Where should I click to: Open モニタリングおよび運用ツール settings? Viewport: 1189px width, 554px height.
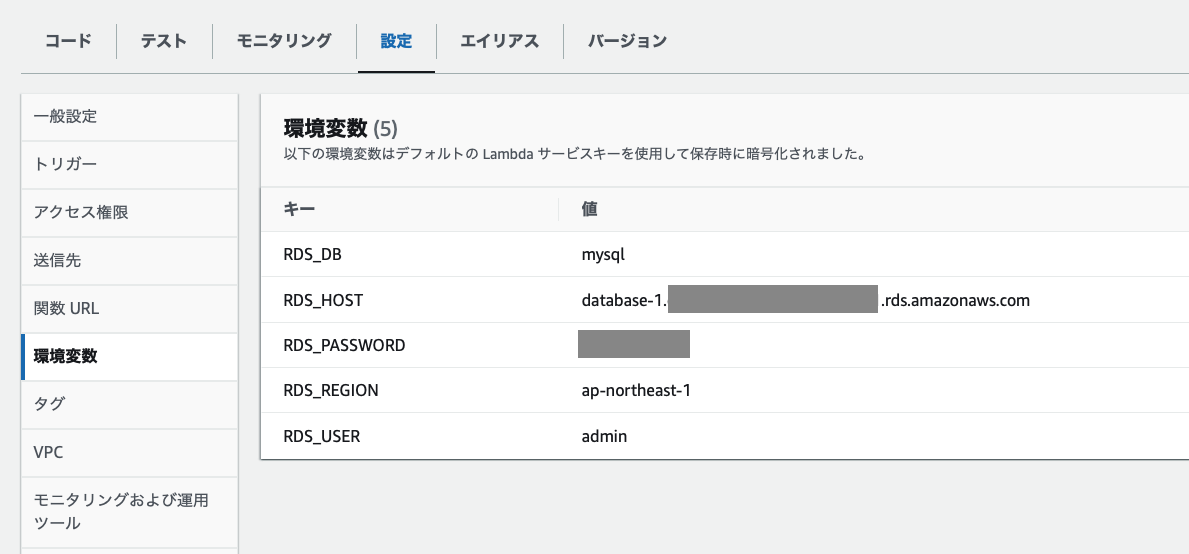click(x=121, y=511)
